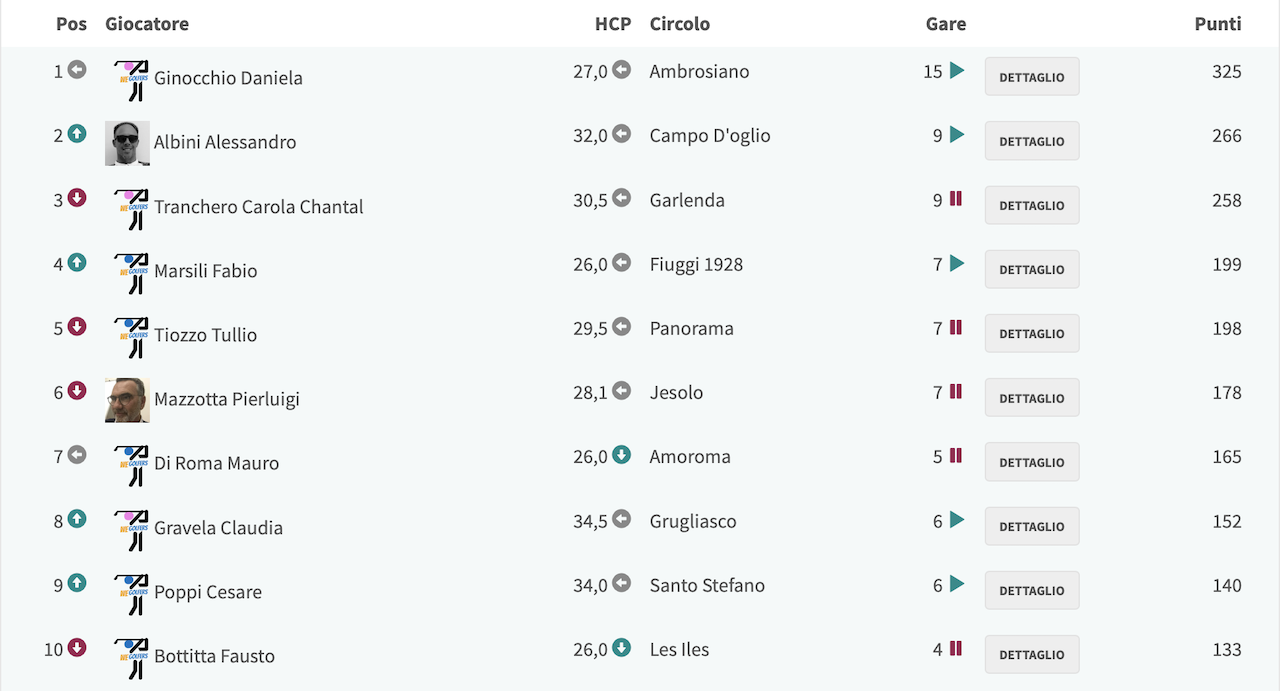
Task: Click green play triangle next to Ginocchio's 15 gare
Action: 957,70
